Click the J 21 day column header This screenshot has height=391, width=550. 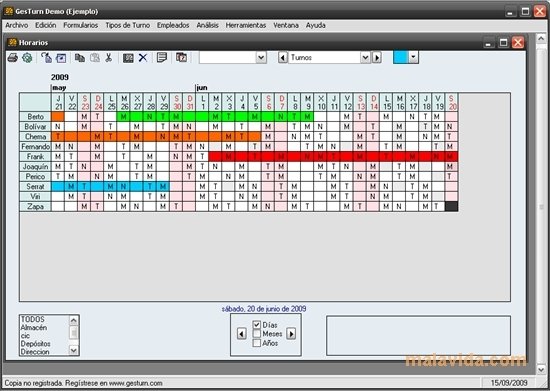(58, 102)
